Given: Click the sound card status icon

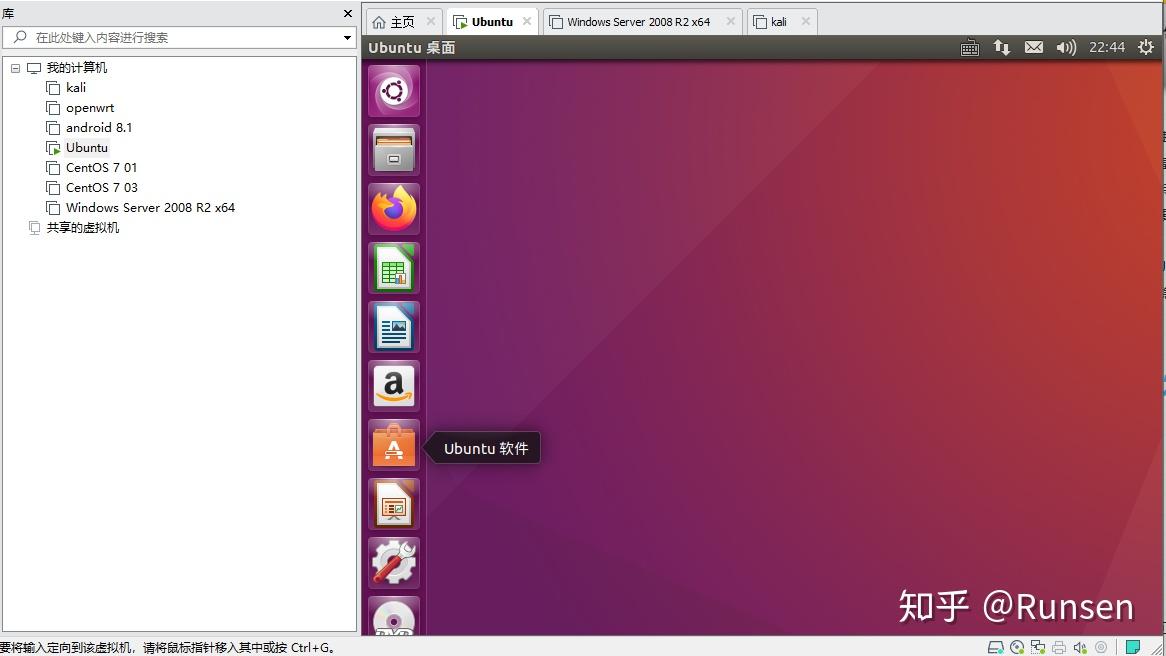Looking at the screenshot, I should pos(1080,647).
